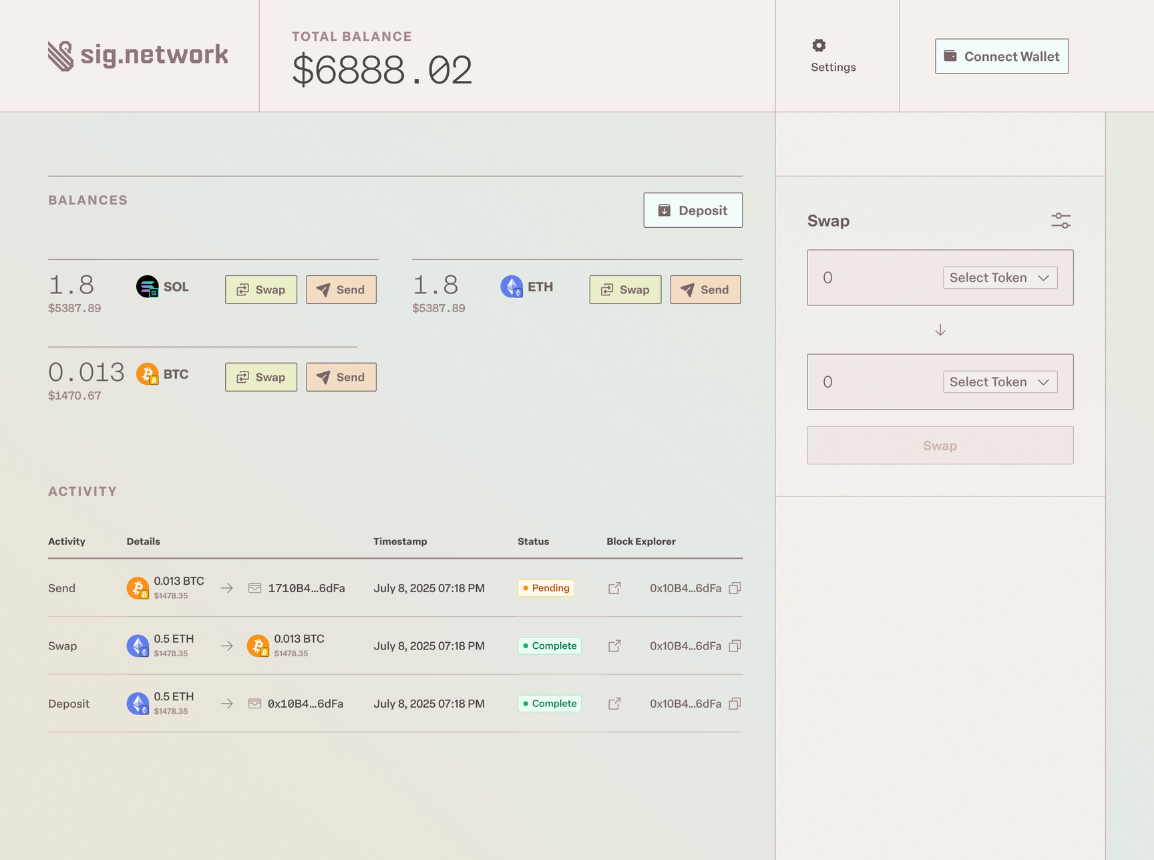Click the Details column header
1154x860 pixels.
point(143,541)
